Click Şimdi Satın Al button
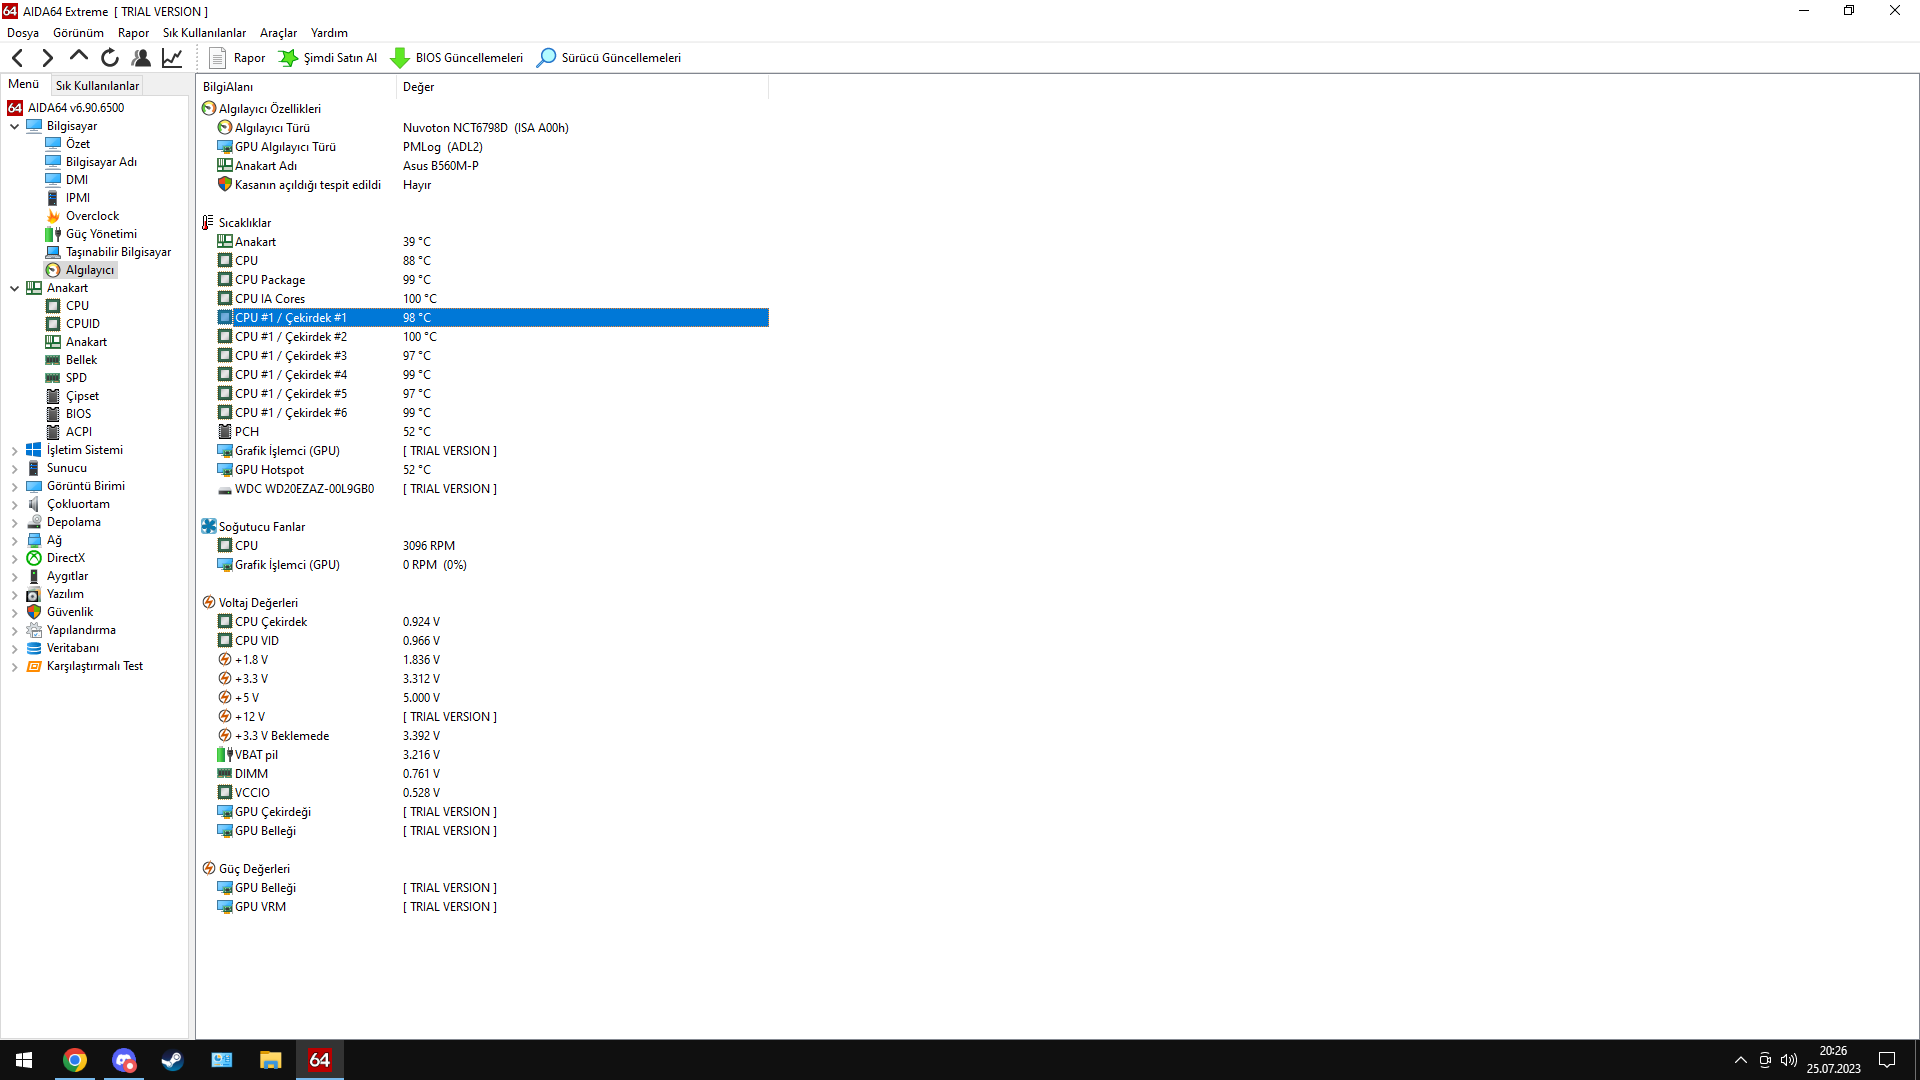The image size is (1920, 1080). 328,58
